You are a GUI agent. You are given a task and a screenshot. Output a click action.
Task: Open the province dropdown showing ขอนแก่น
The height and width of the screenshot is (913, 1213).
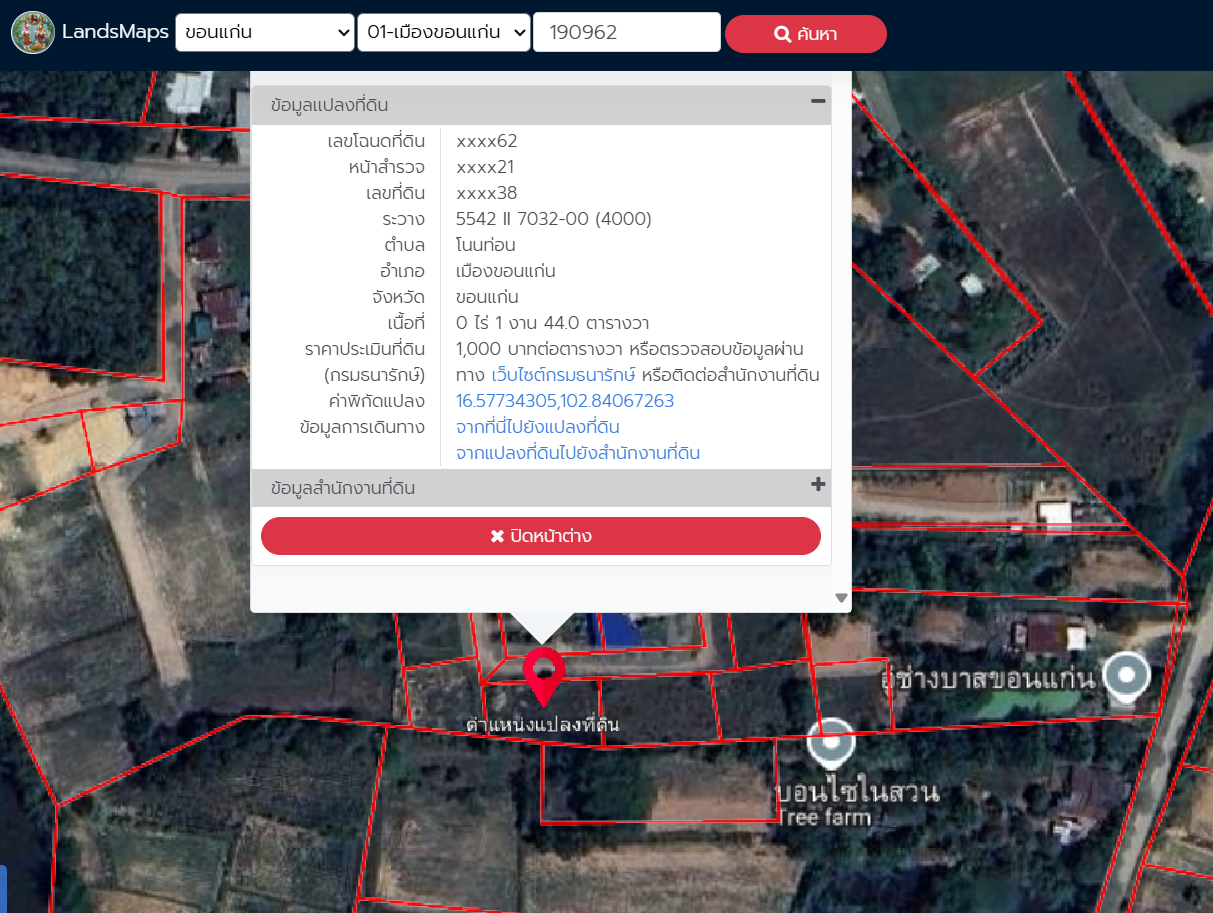coord(264,33)
